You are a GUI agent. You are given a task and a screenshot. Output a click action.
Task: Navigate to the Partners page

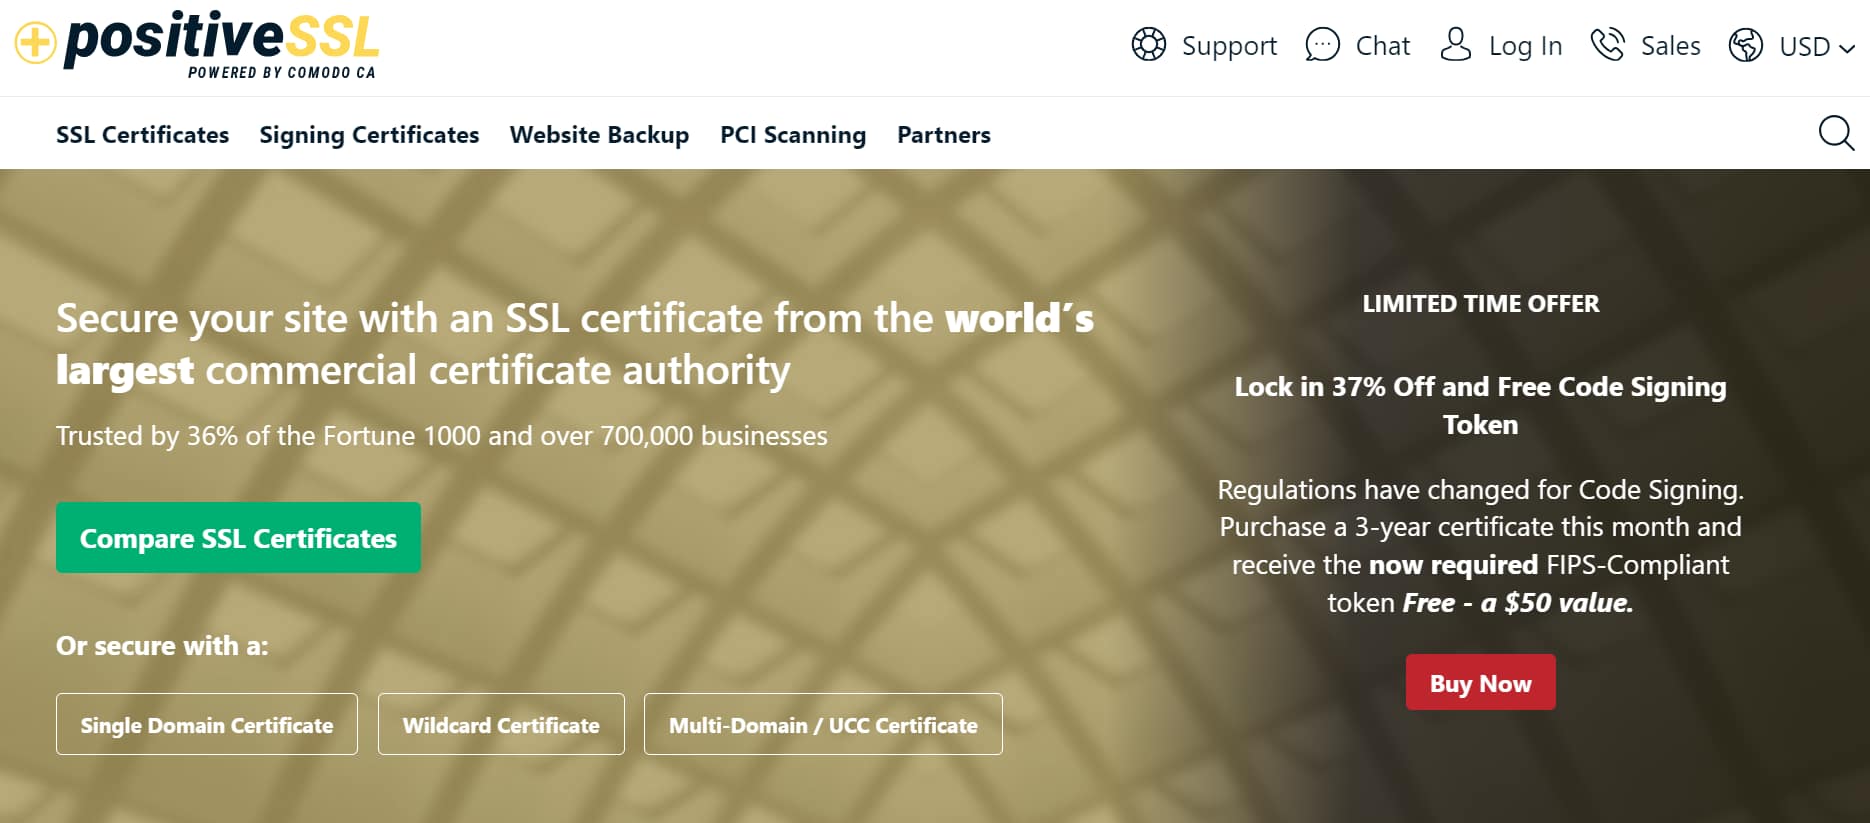click(943, 134)
